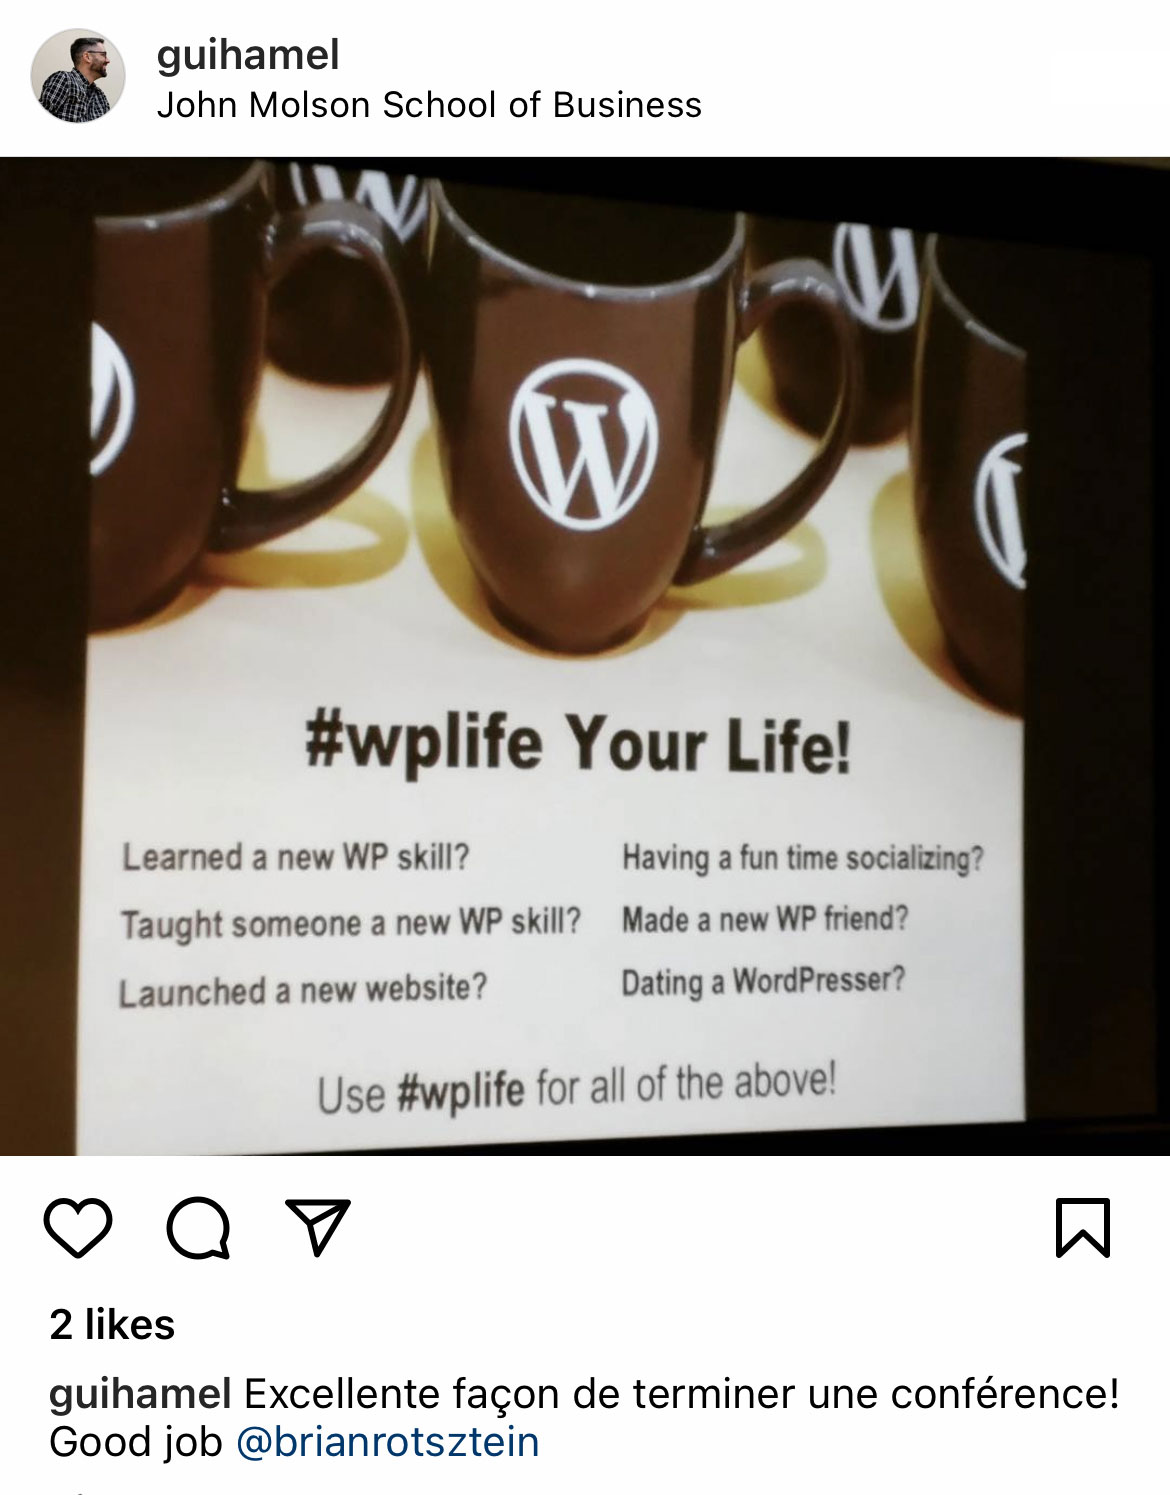Tap "Use #wplife for all of the above!" line
1170x1495 pixels.
577,1087
